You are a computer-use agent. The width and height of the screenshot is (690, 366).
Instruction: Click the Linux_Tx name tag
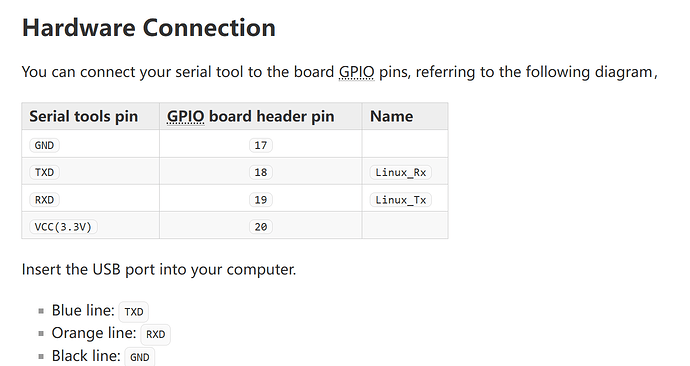401,200
